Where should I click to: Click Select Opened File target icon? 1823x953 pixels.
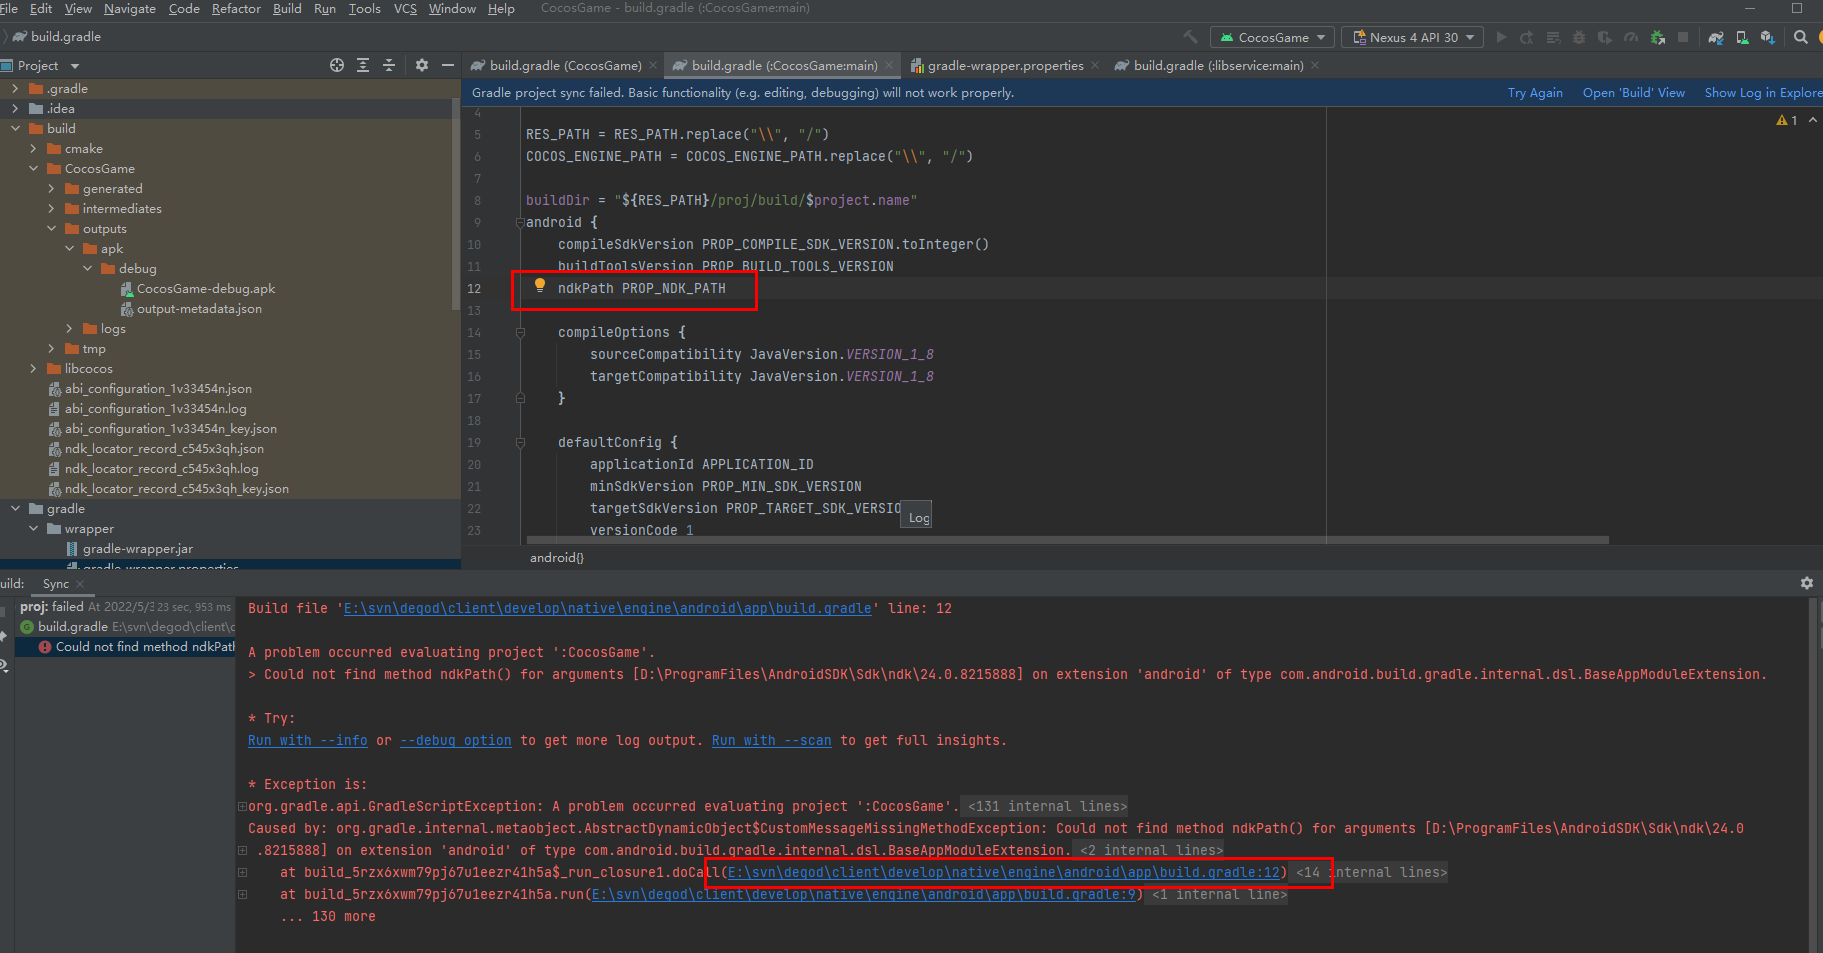pos(337,65)
